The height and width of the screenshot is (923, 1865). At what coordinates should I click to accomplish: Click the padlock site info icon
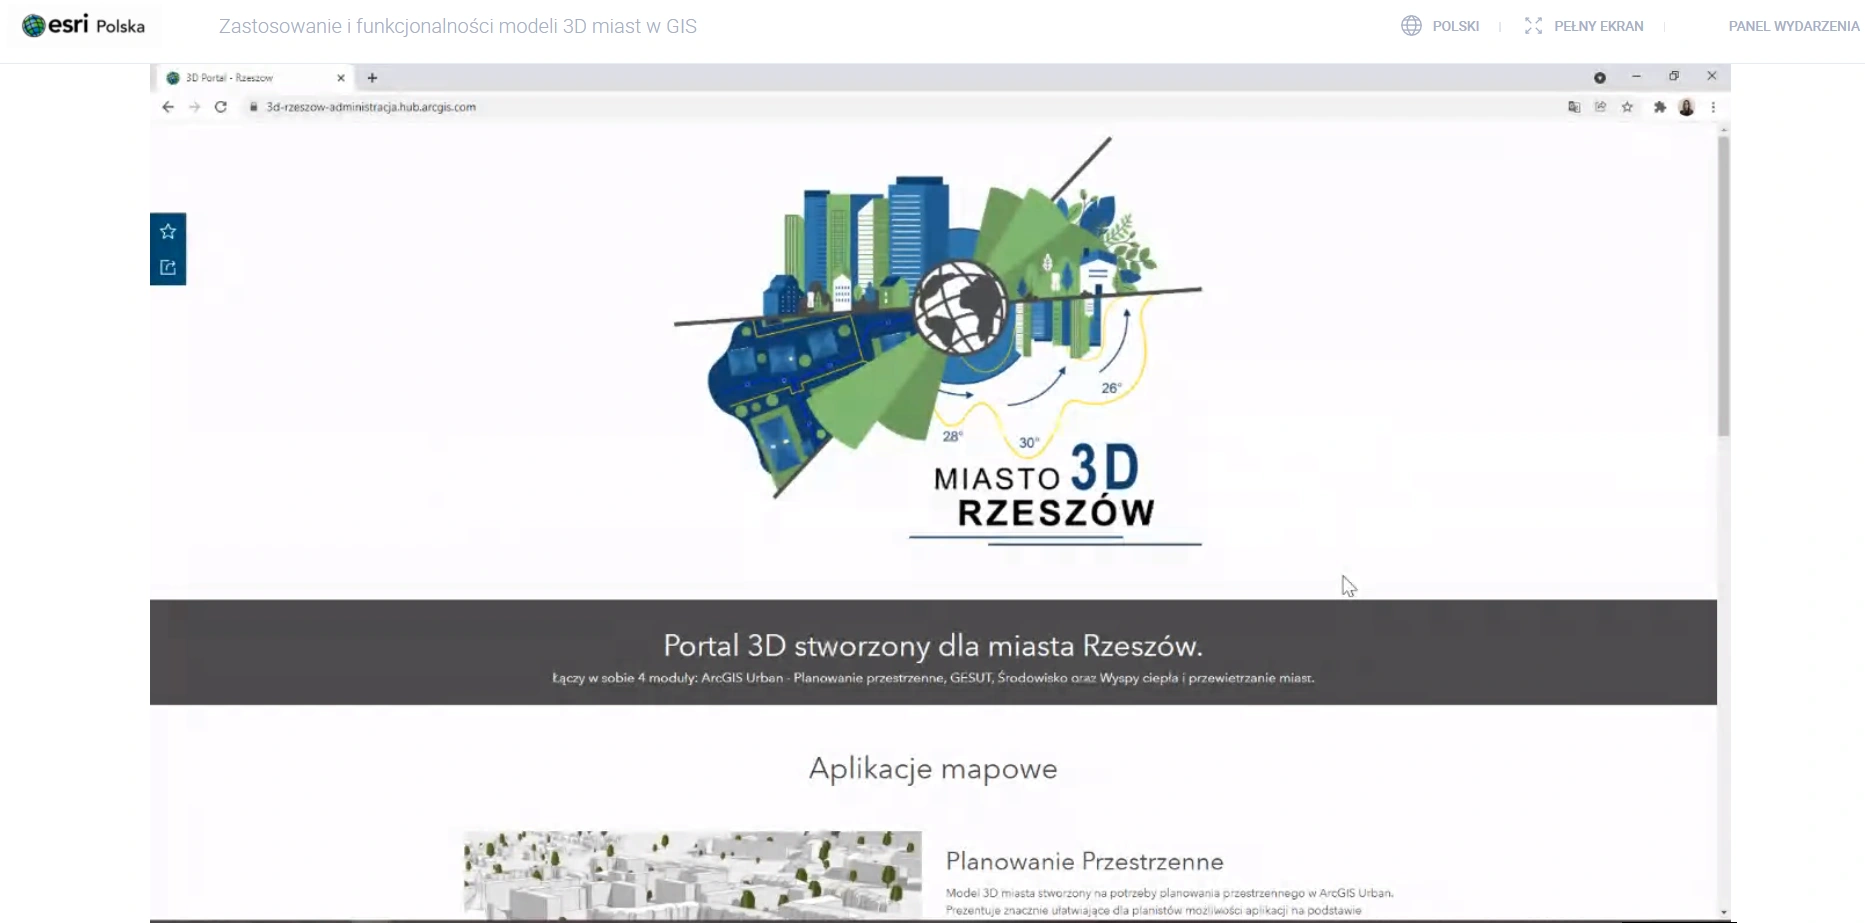[x=254, y=107]
